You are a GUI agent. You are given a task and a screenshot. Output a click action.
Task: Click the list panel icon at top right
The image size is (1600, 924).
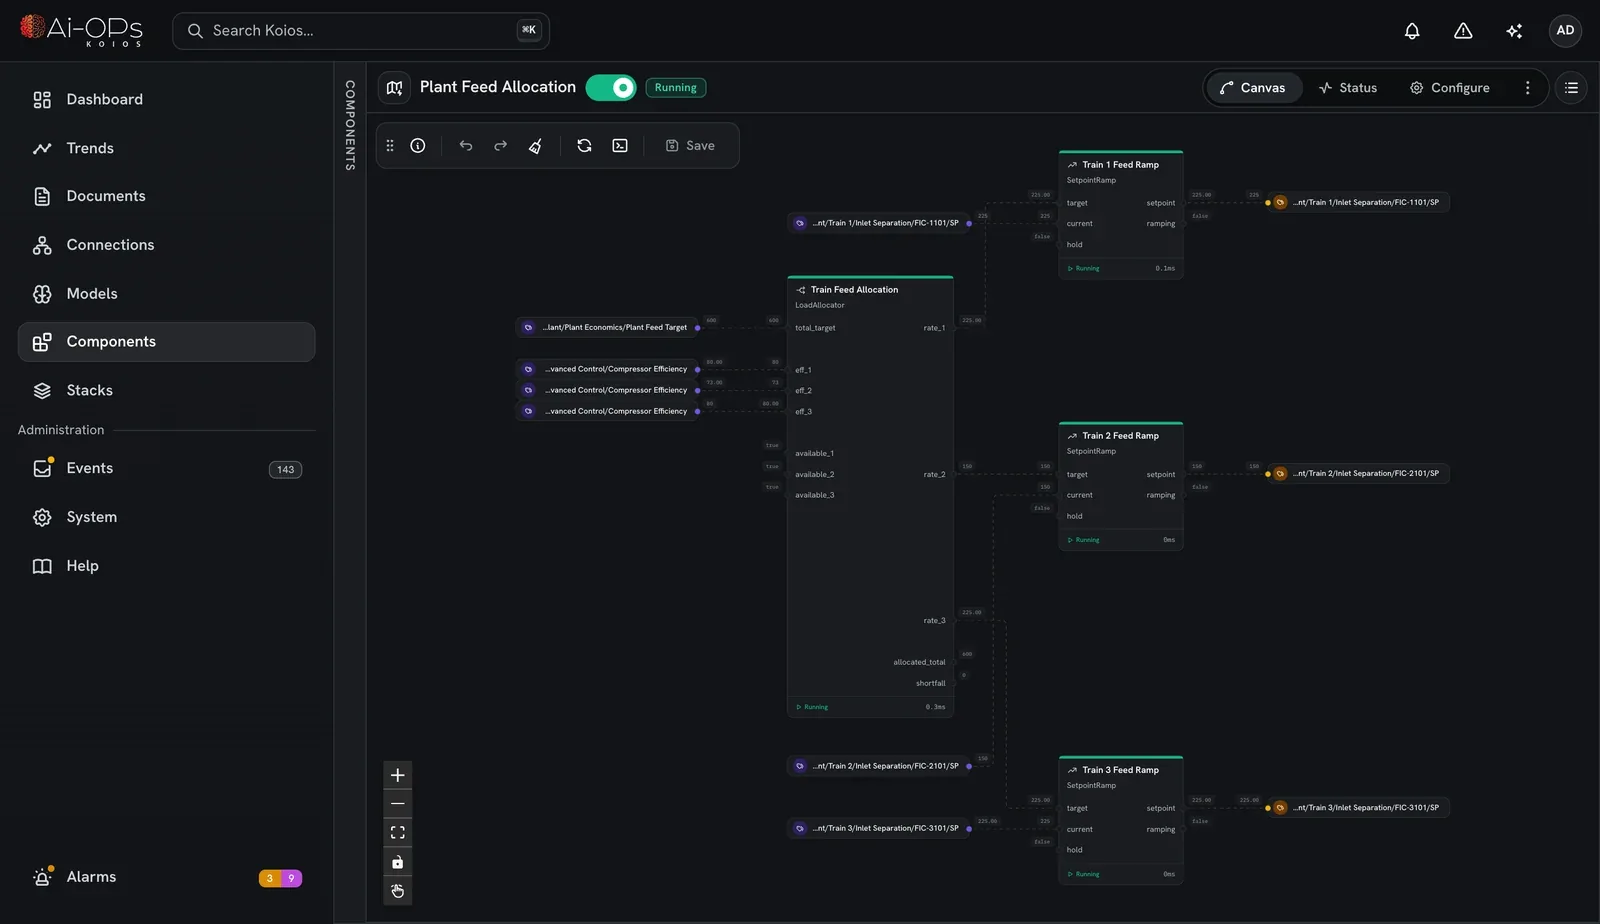point(1571,88)
